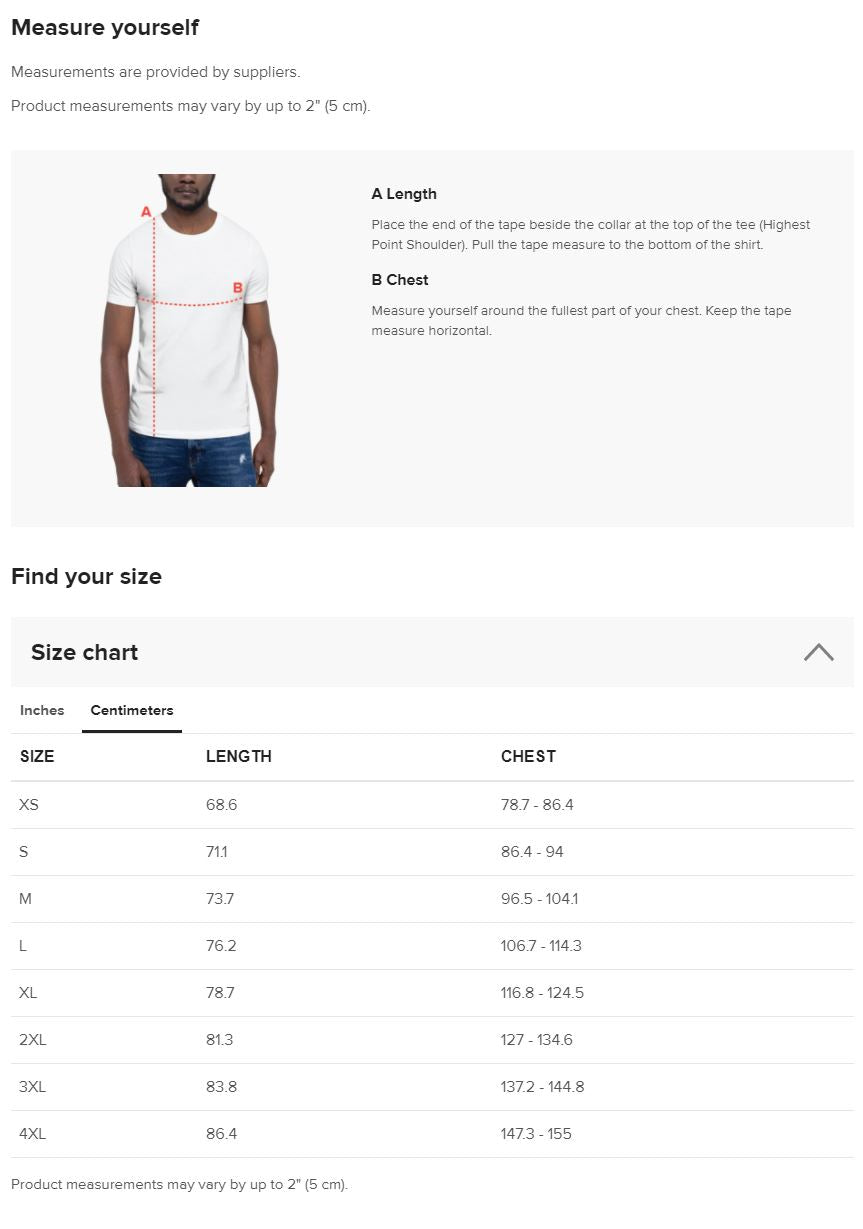Click the B Chest heading
The image size is (863, 1229).
[x=400, y=280]
